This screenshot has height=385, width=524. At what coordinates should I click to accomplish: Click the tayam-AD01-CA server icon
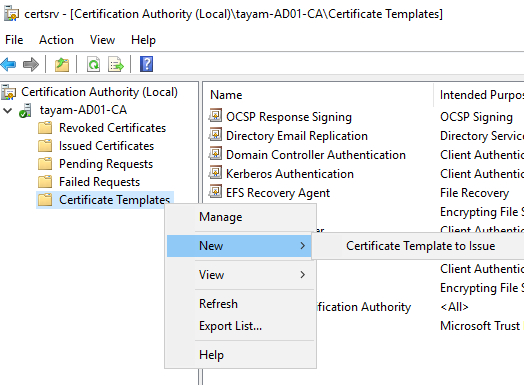(x=25, y=111)
